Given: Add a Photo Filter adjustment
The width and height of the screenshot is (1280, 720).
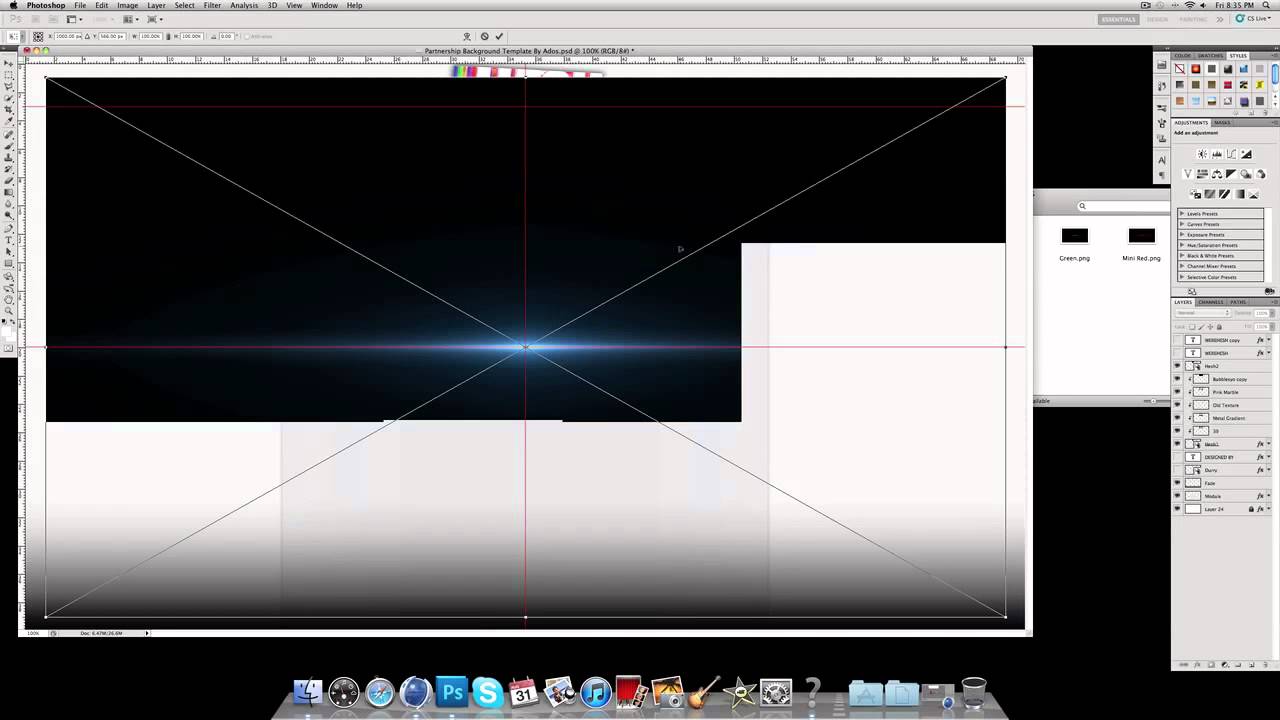Looking at the screenshot, I should [1246, 174].
